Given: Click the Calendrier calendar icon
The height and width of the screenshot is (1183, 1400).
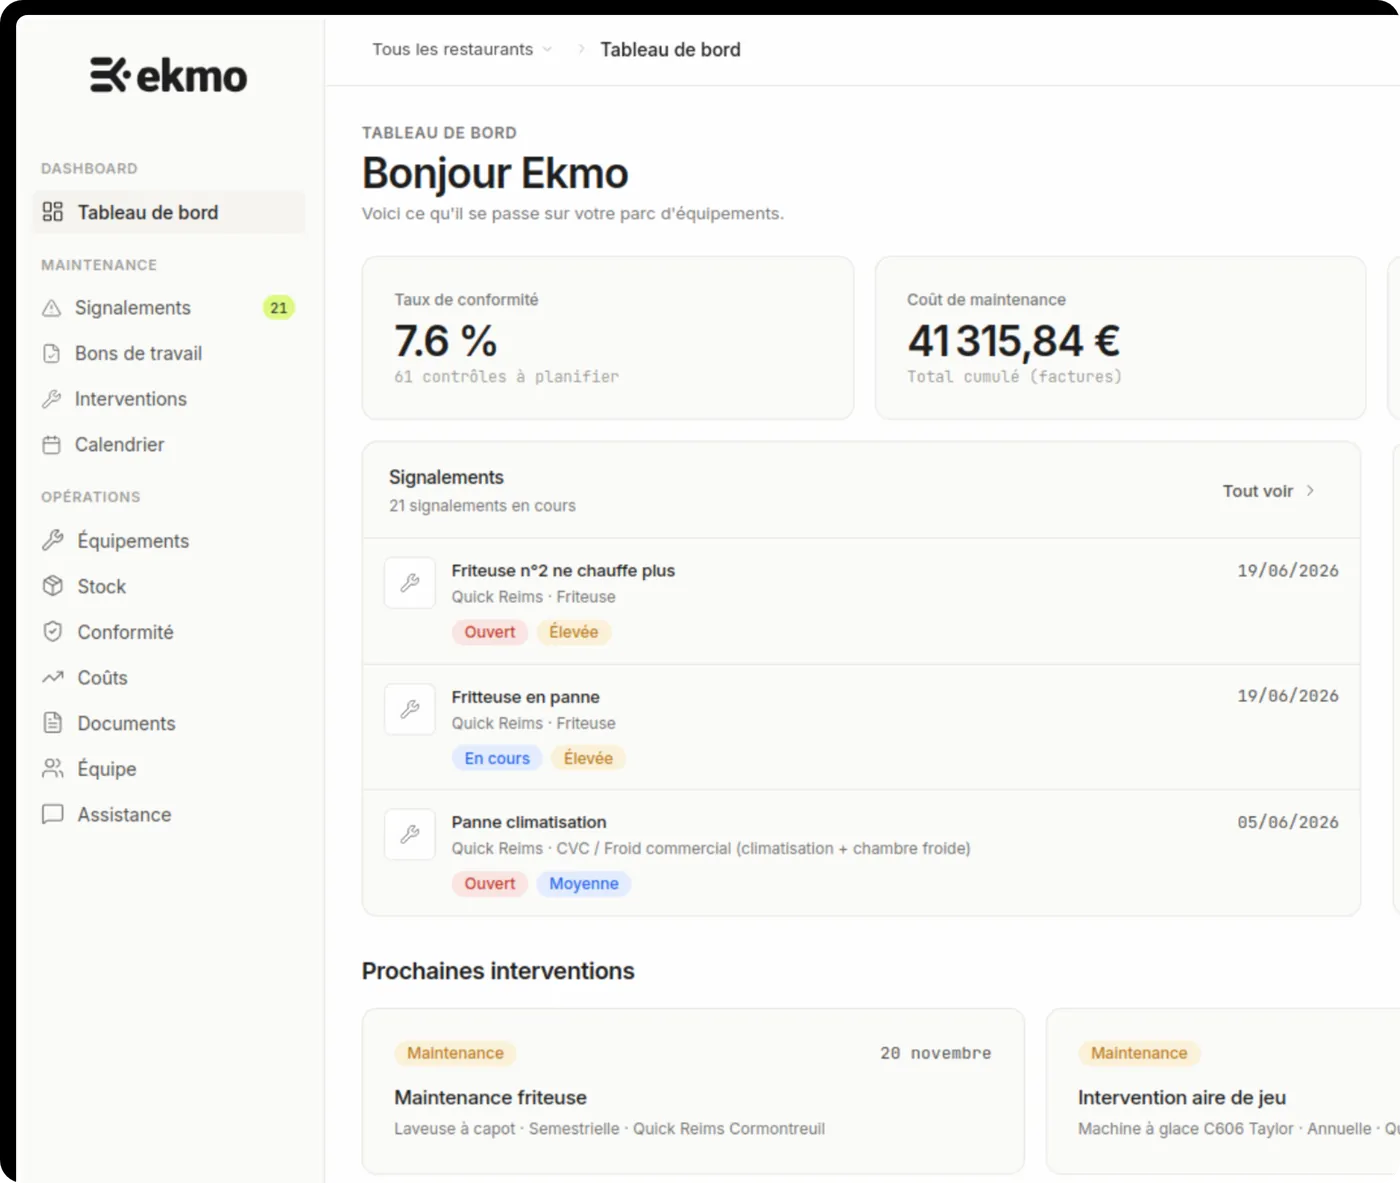Looking at the screenshot, I should click(52, 445).
